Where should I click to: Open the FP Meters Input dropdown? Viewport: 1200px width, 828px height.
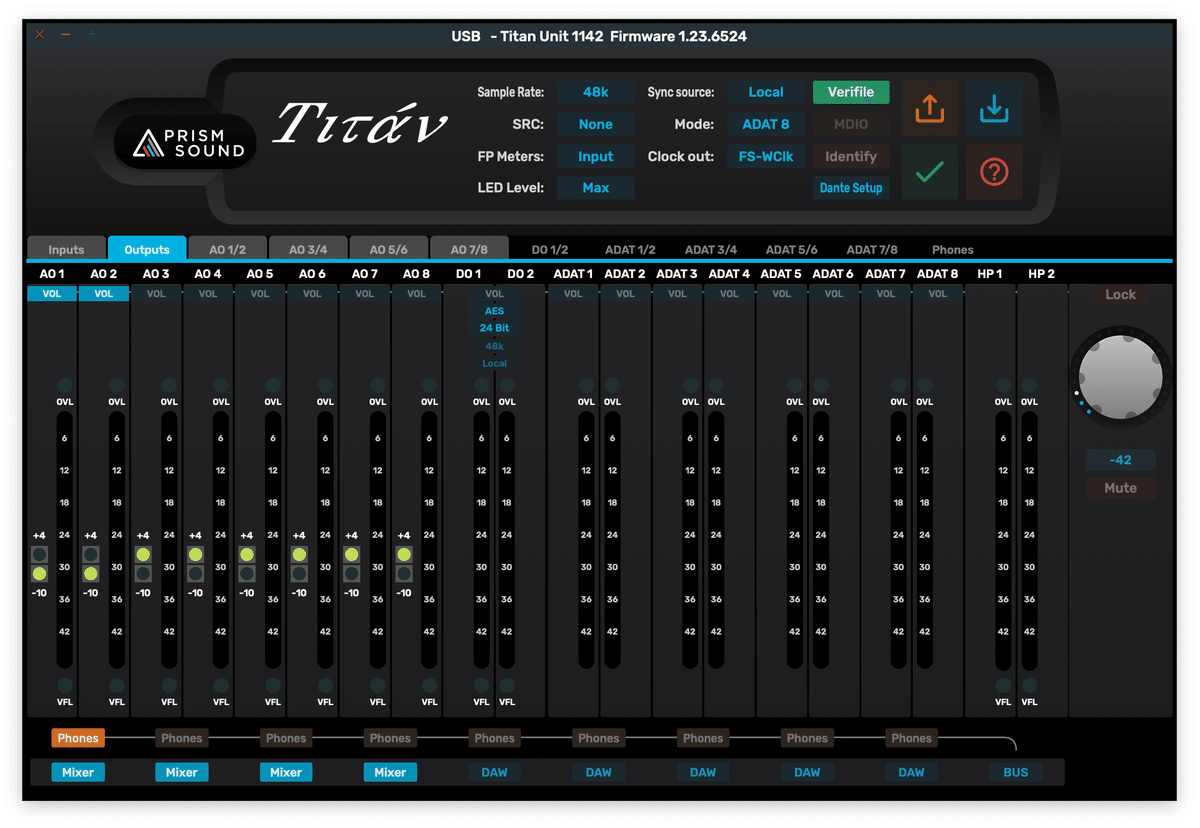596,156
